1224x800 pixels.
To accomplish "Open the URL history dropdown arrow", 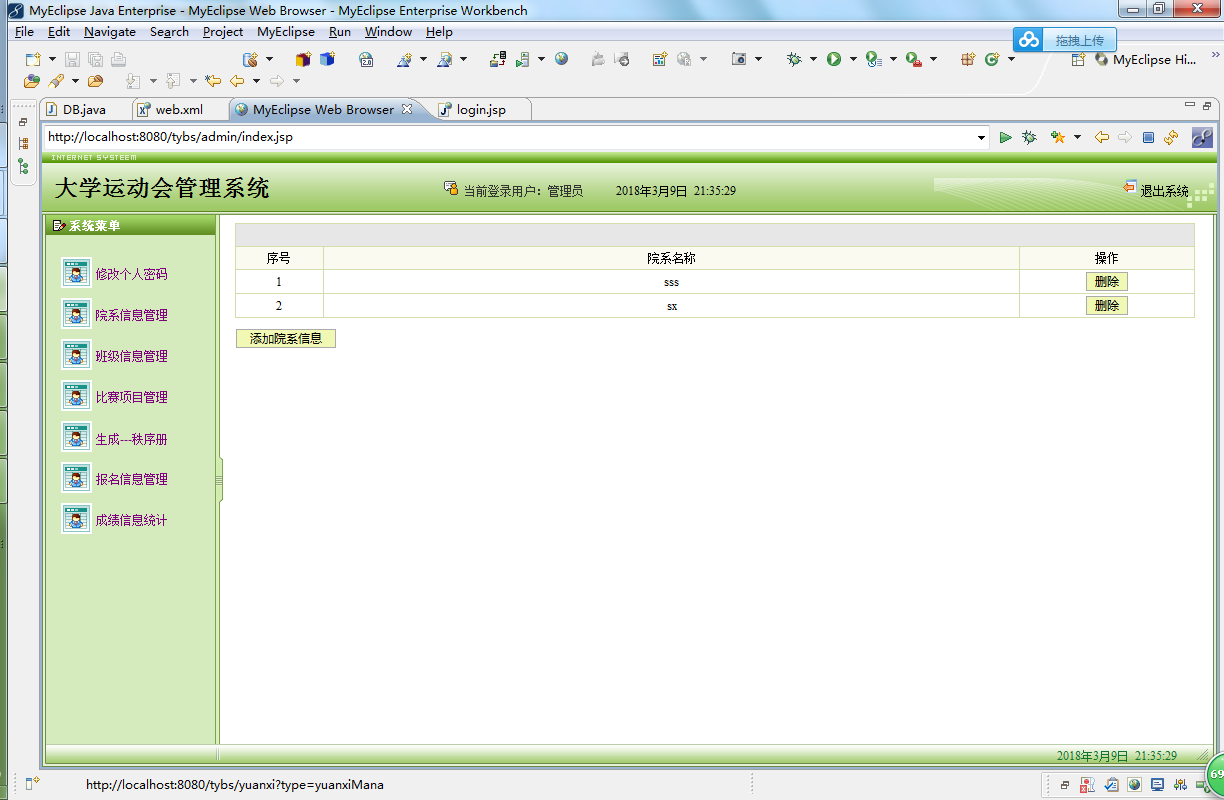I will coord(981,138).
